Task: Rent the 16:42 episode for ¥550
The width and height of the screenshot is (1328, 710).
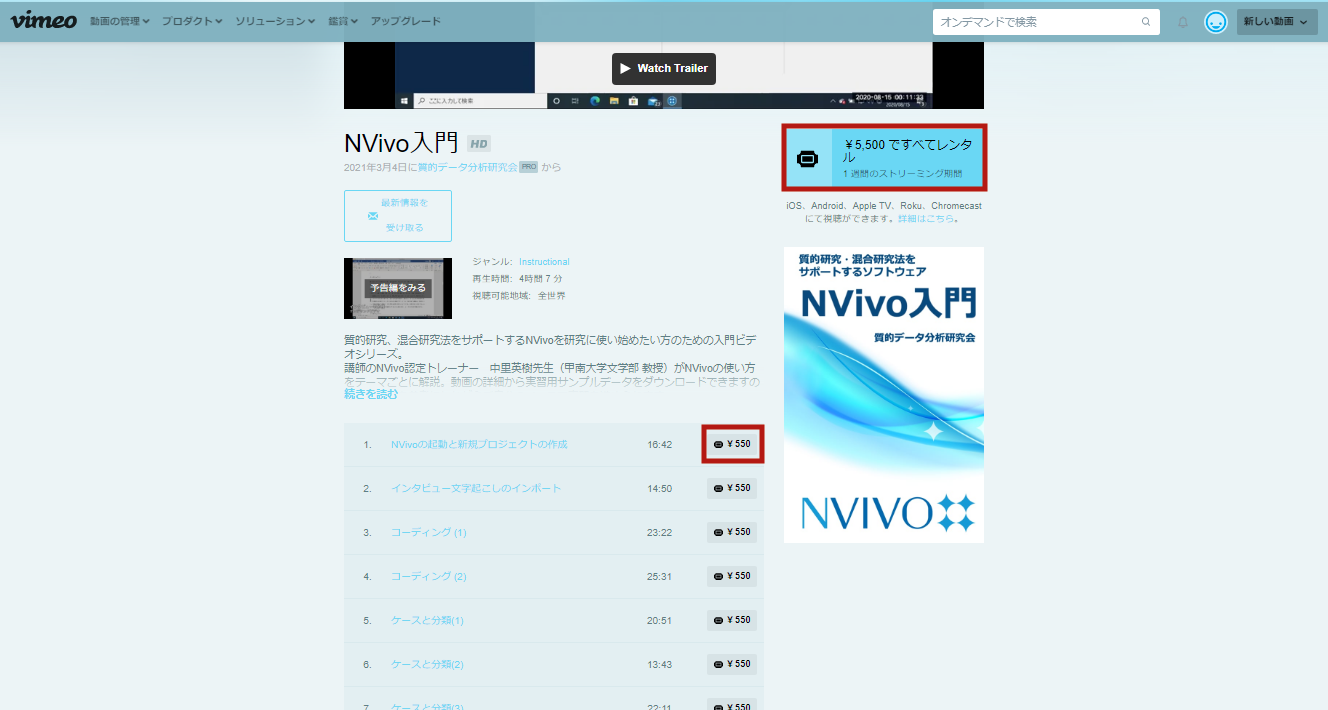Action: click(x=732, y=444)
